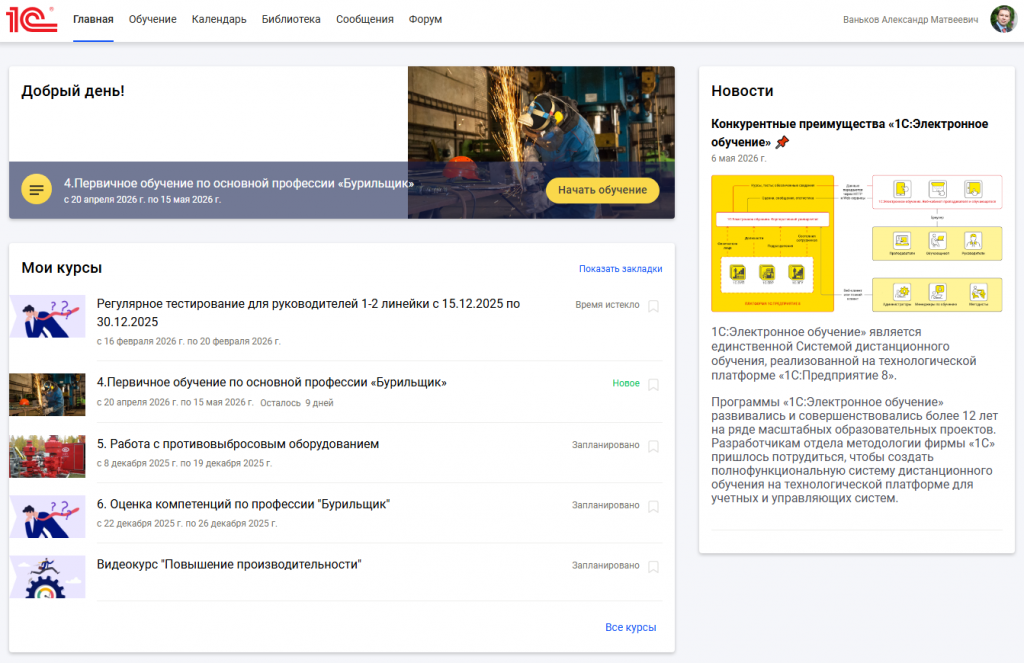Click banner dates 'с 20 апреля 2026 г. по 15 мая 2026 г.'
The width and height of the screenshot is (1024, 663).
click(142, 200)
